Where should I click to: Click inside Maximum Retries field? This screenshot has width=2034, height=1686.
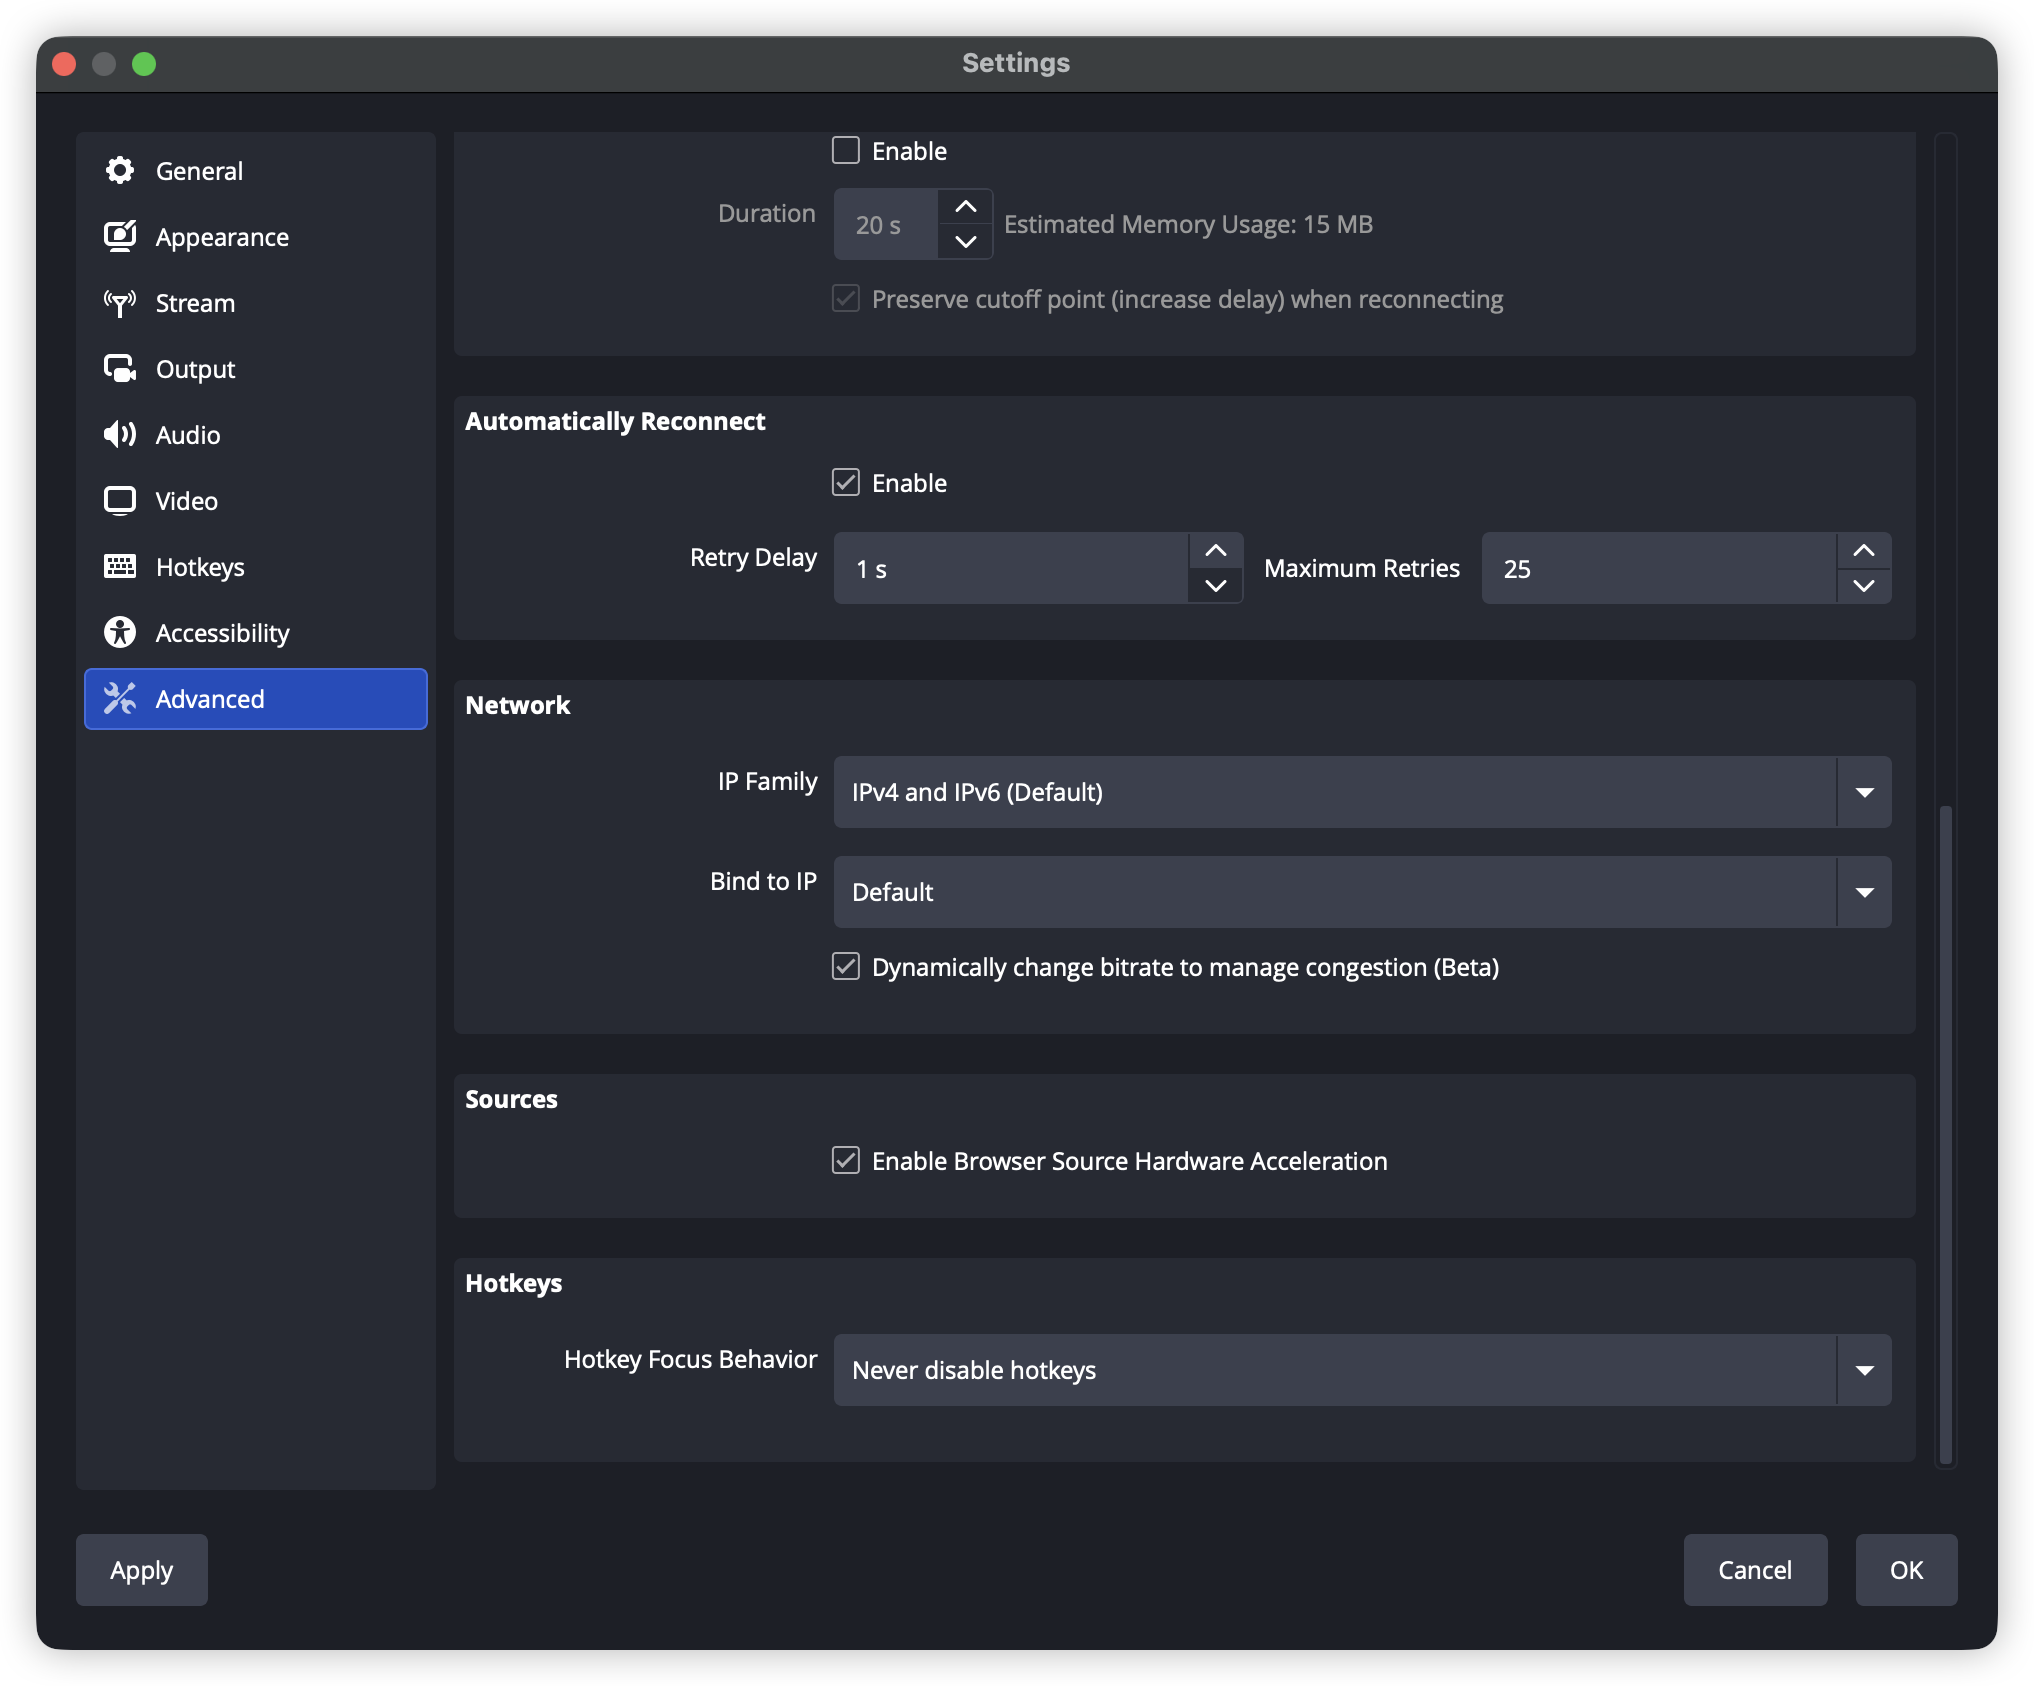pos(1658,569)
